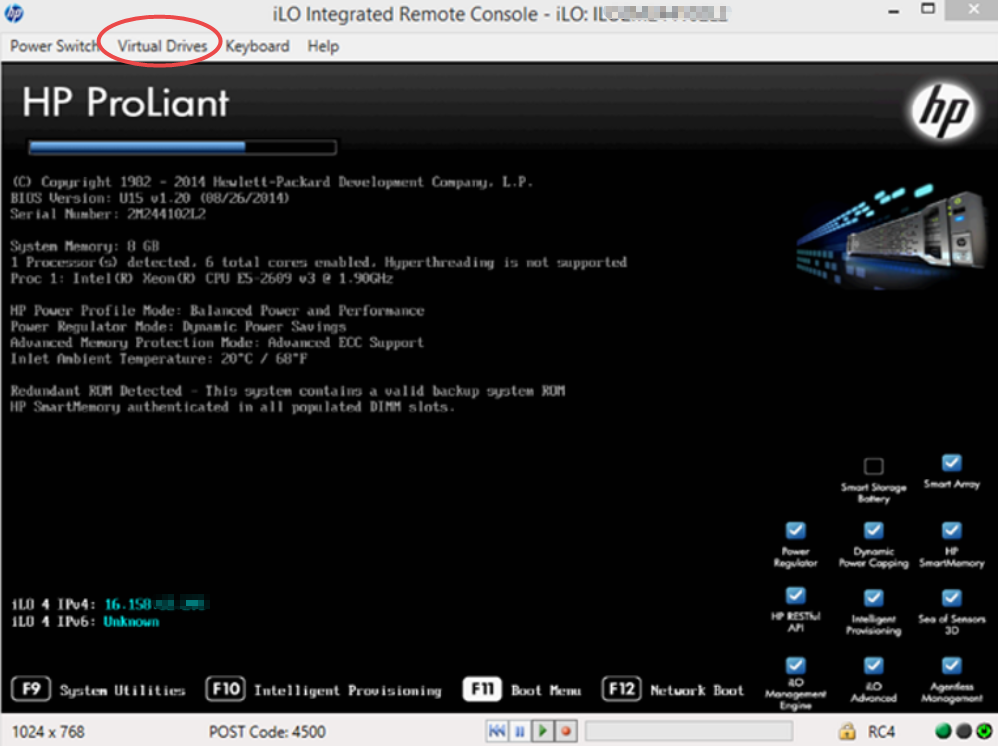Screen dimensions: 998x746
Task: Toggle the Agentless Management checkbox
Action: [952, 665]
